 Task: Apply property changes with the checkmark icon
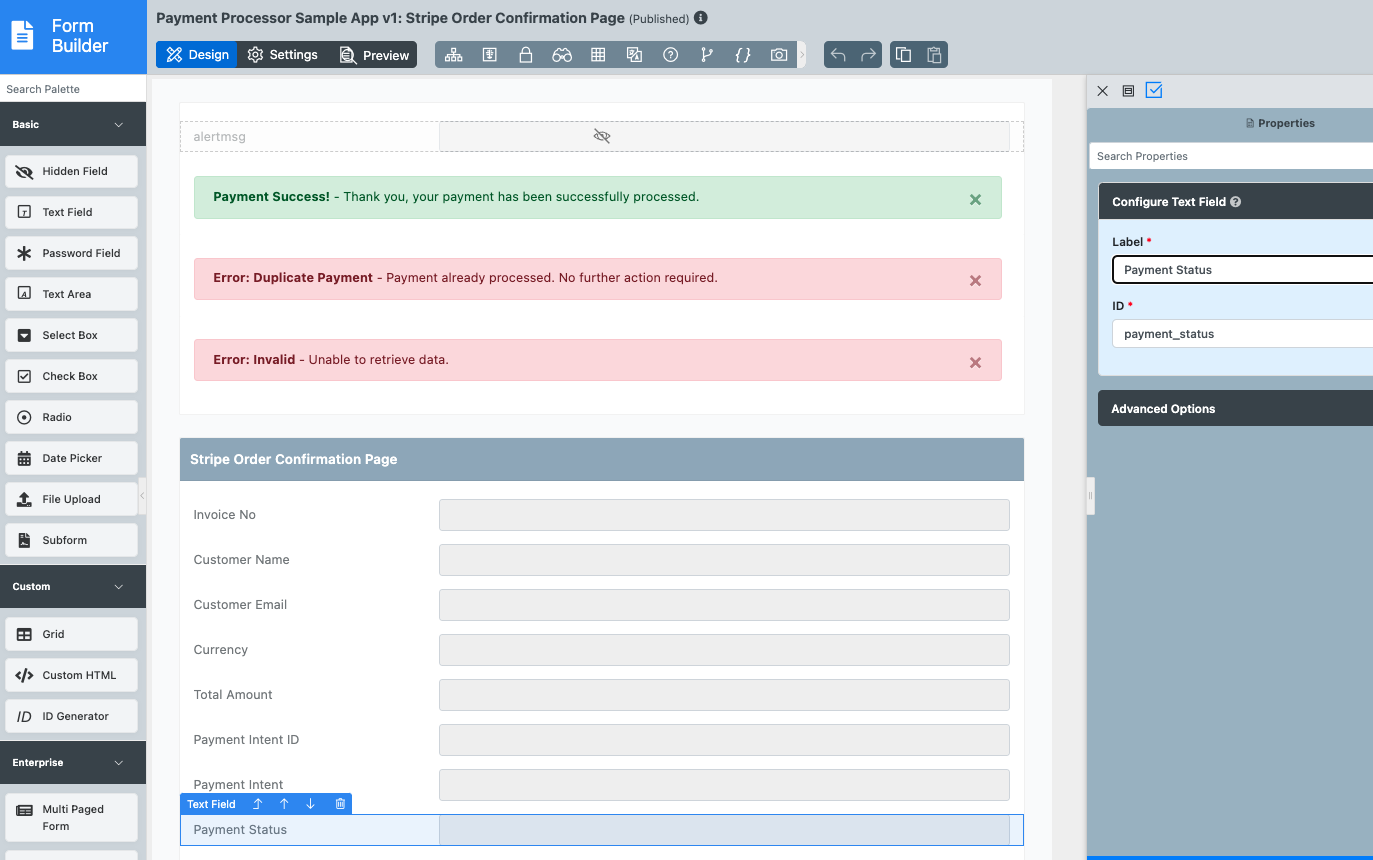click(x=1154, y=90)
